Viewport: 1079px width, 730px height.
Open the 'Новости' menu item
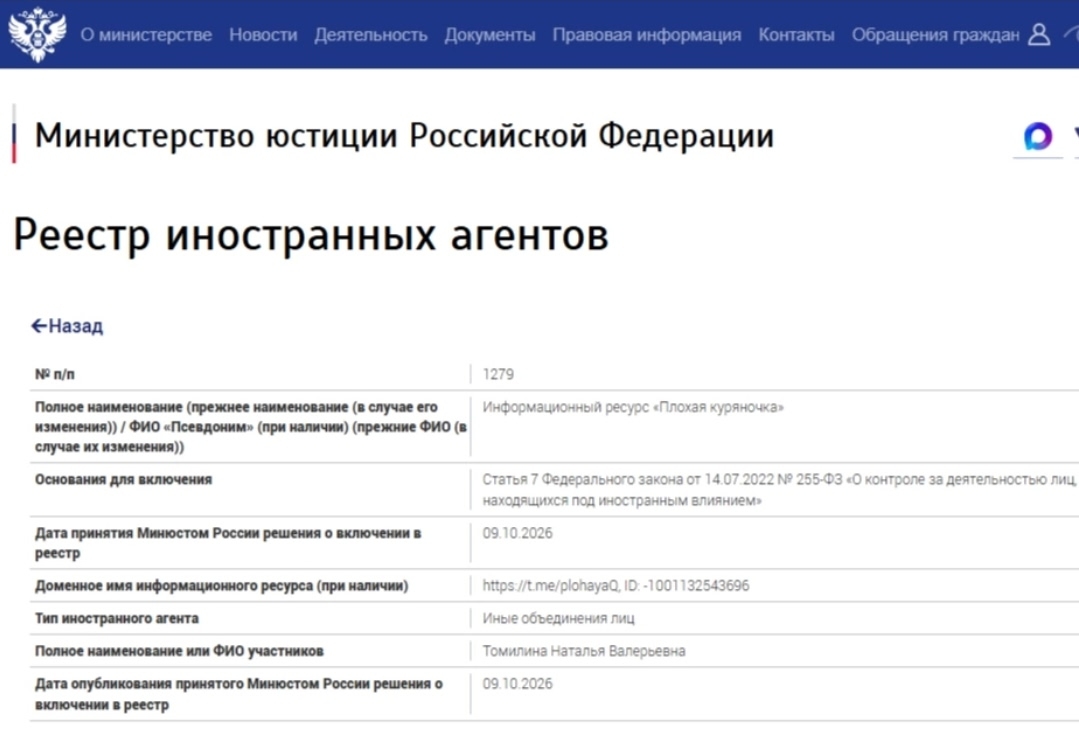pos(263,35)
